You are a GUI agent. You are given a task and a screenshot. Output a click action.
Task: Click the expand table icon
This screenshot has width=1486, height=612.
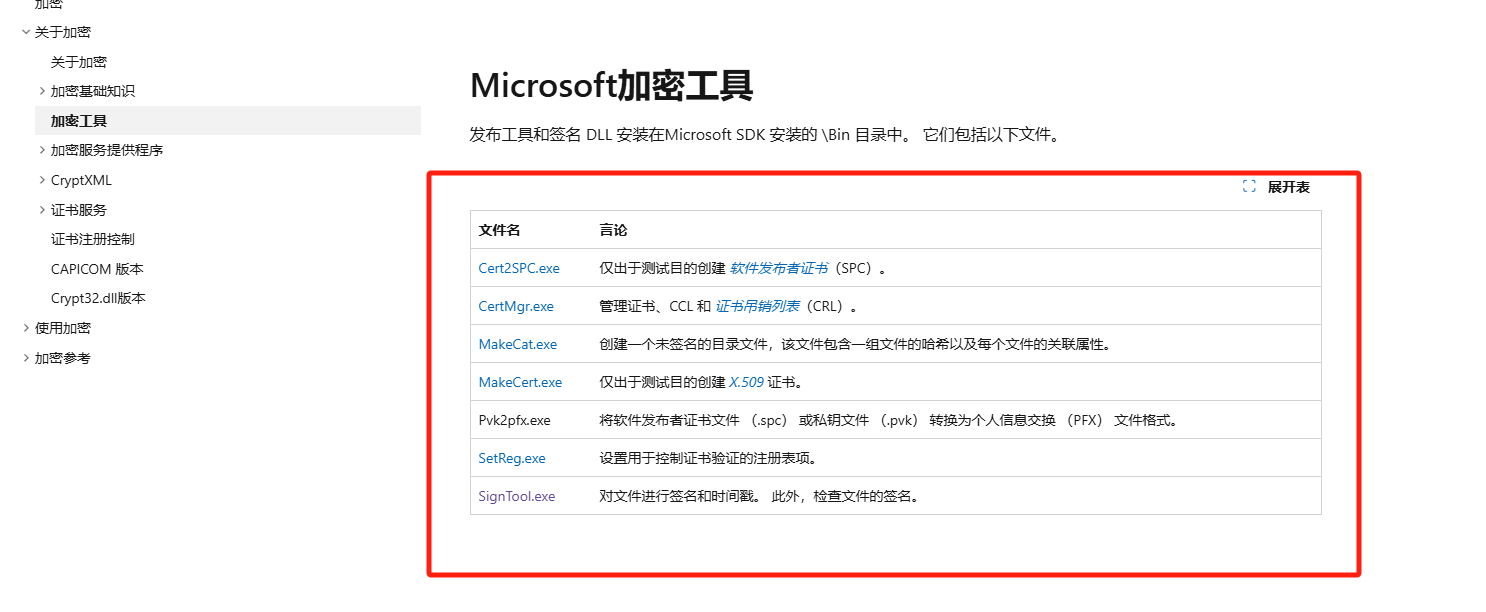(1249, 187)
